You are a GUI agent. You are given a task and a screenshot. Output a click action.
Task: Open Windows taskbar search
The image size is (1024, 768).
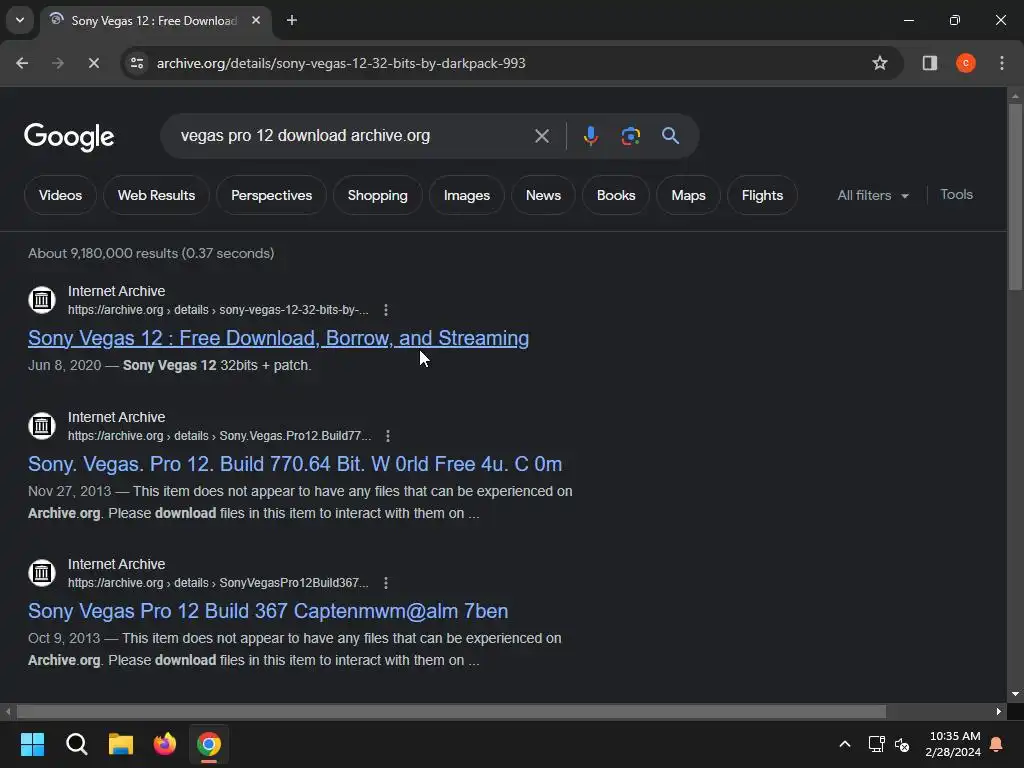coord(76,744)
